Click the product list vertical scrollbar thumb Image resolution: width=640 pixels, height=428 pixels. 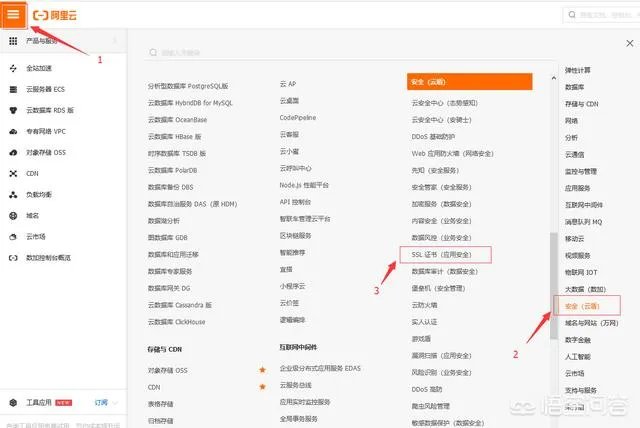(553, 286)
